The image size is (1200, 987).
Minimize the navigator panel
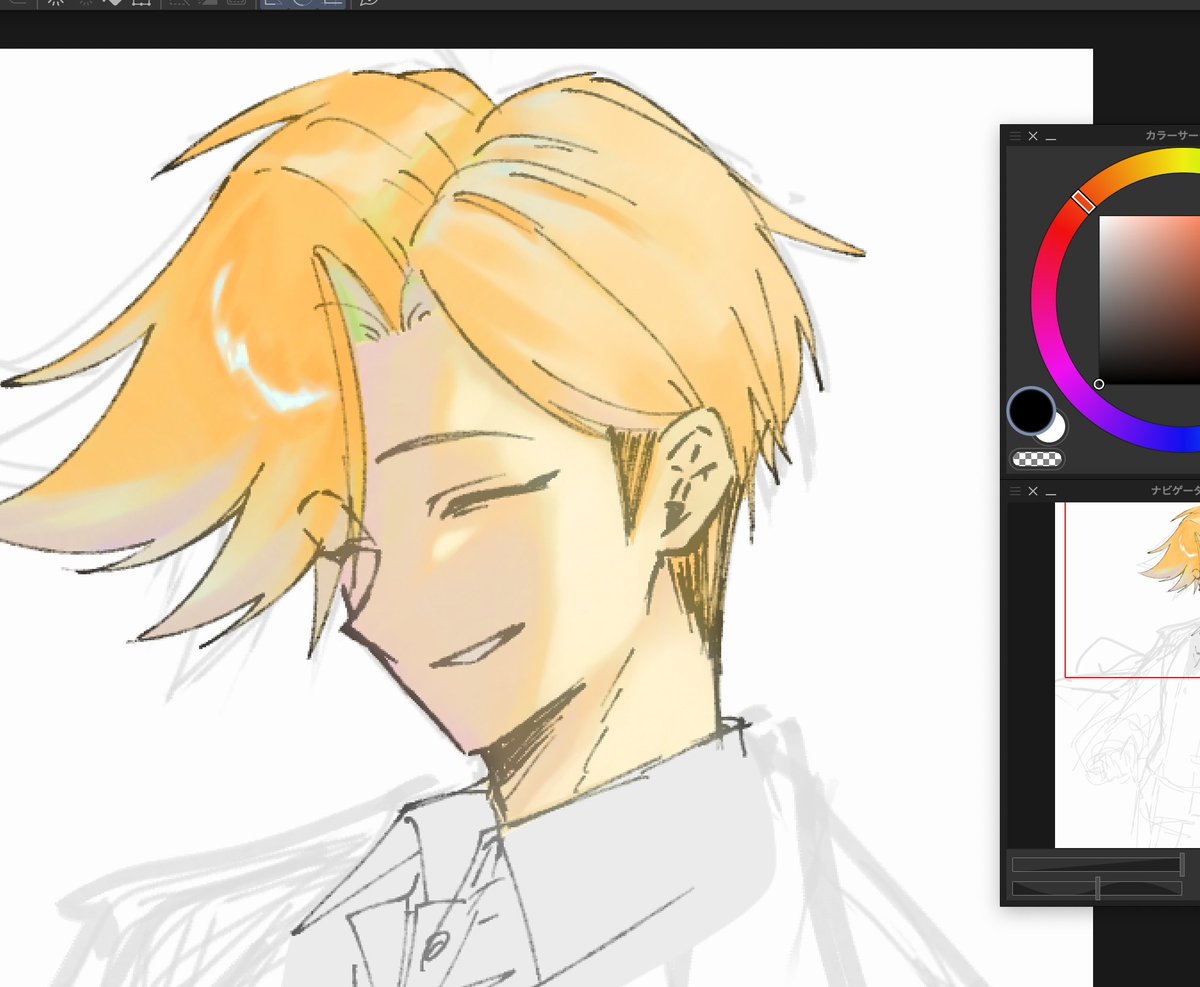tap(1051, 493)
